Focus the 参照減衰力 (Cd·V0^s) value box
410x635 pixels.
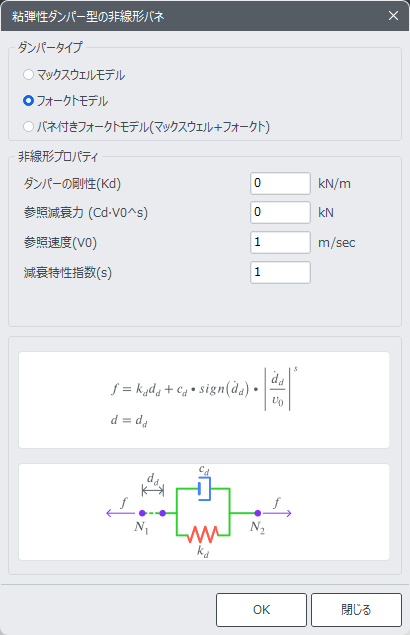pos(280,212)
